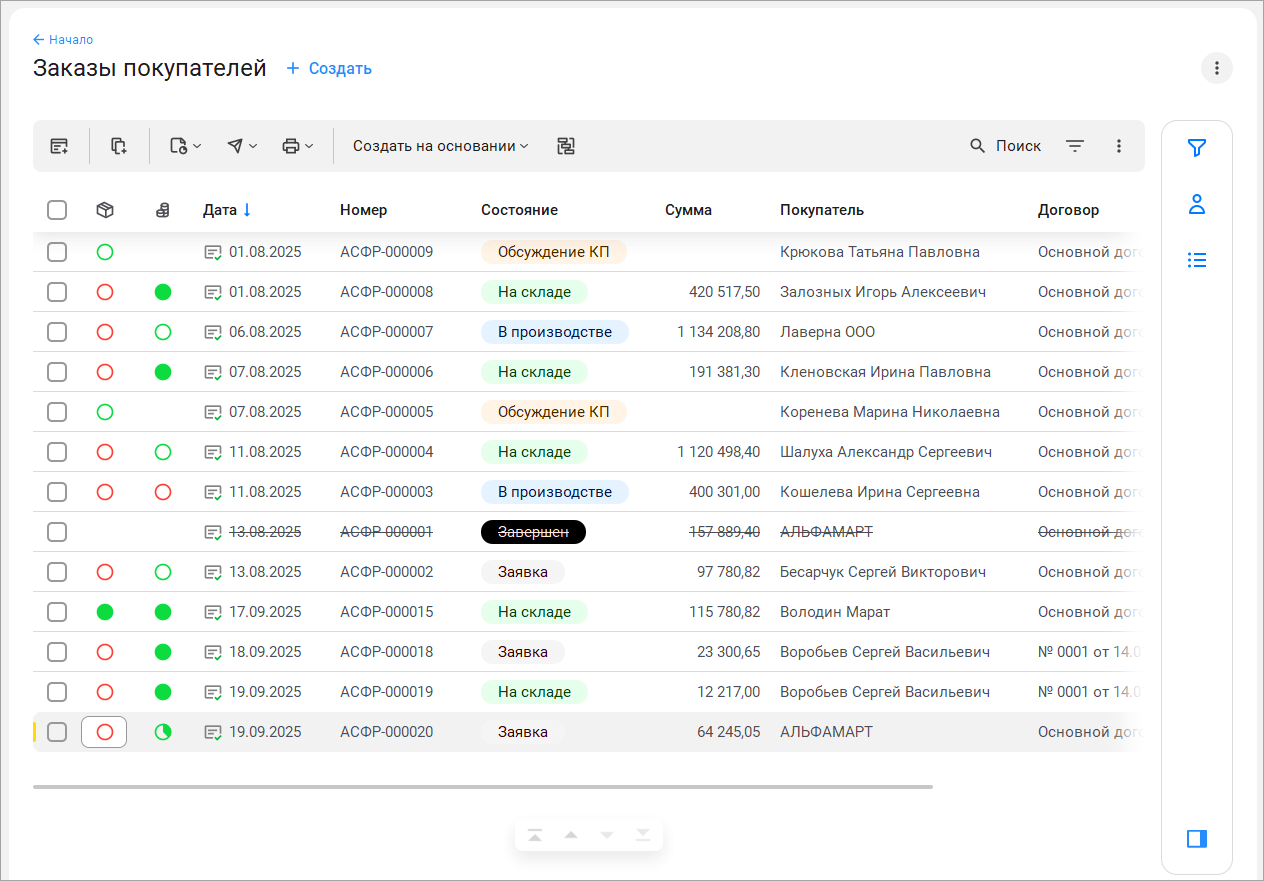Go to previous page up arrow

pyautogui.click(x=571, y=835)
